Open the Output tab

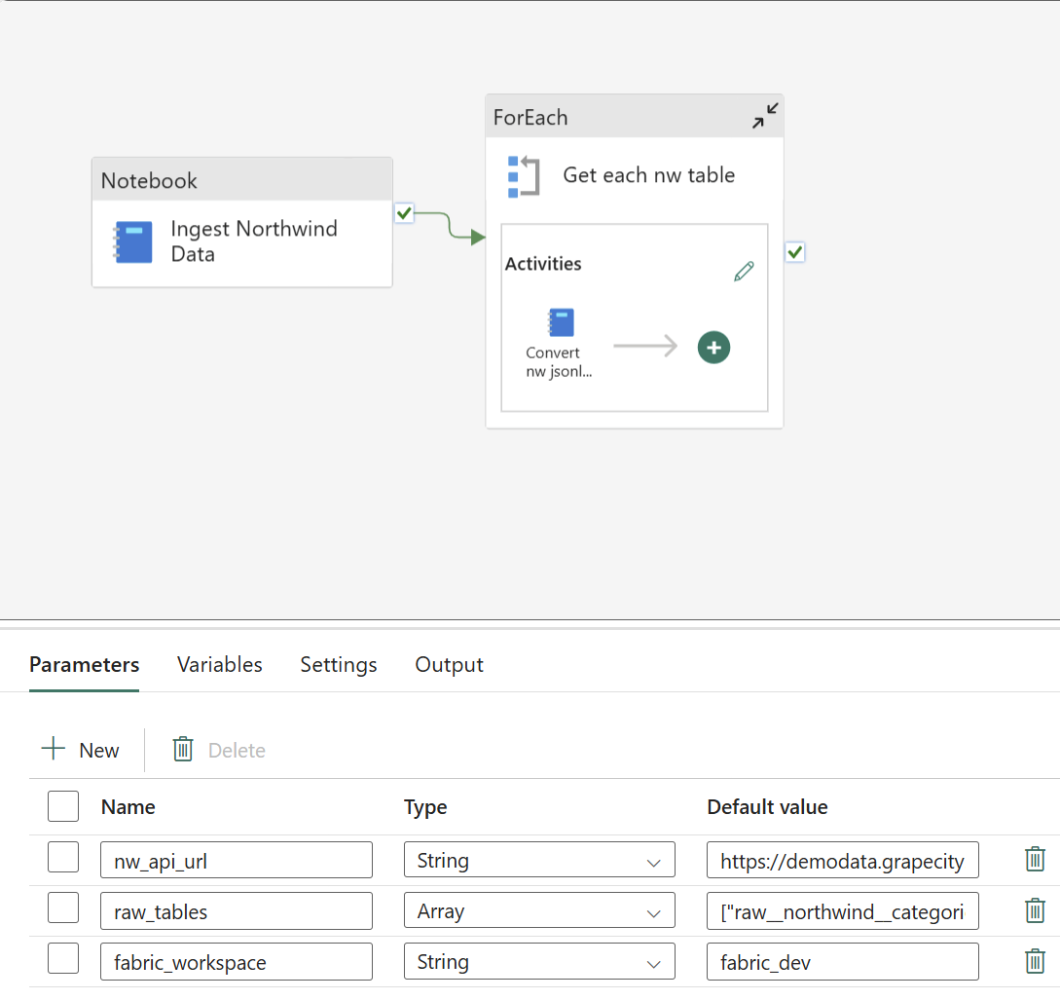(x=448, y=664)
